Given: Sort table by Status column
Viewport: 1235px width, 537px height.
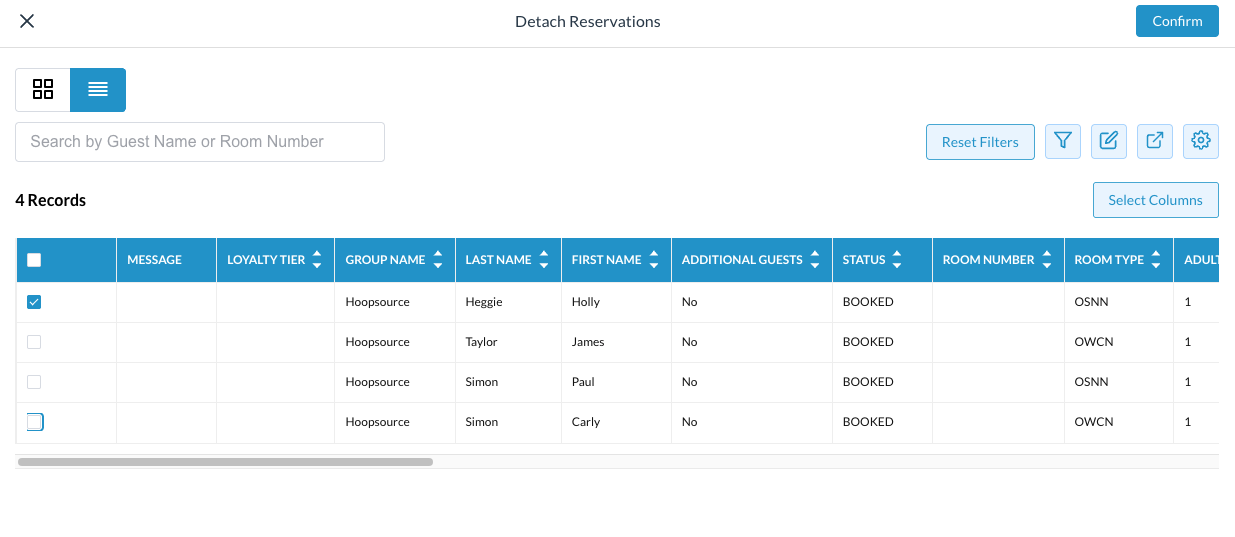Looking at the screenshot, I should (x=897, y=260).
